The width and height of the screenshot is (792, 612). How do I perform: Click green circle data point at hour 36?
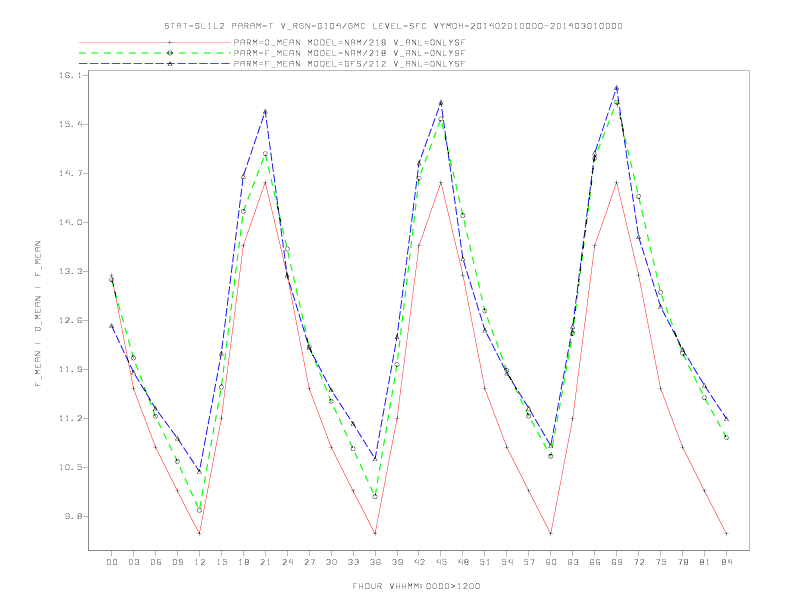click(x=375, y=496)
